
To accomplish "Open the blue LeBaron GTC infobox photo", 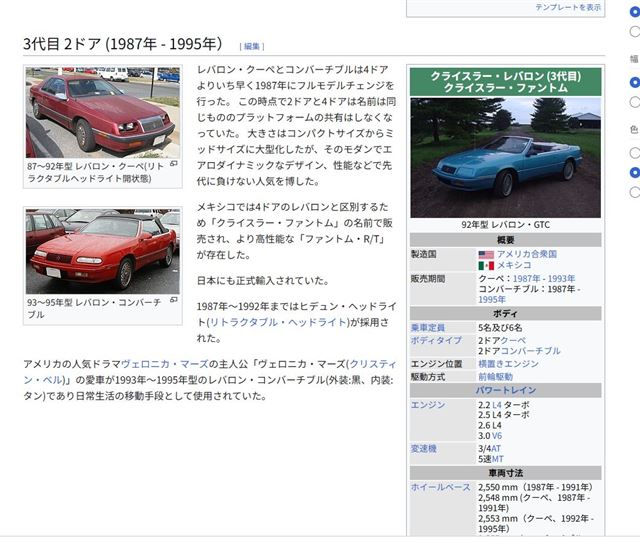I will coord(505,158).
